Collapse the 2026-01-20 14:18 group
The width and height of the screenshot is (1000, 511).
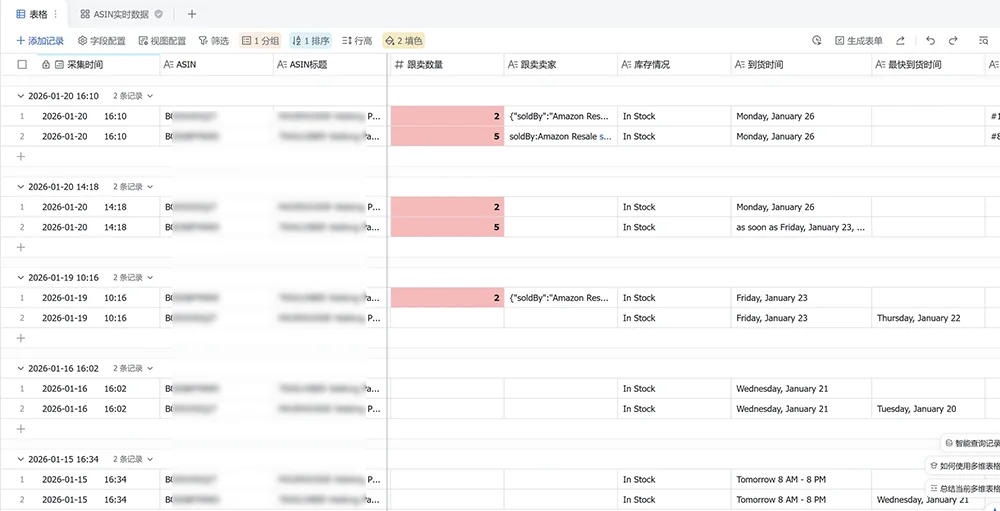click(21, 187)
